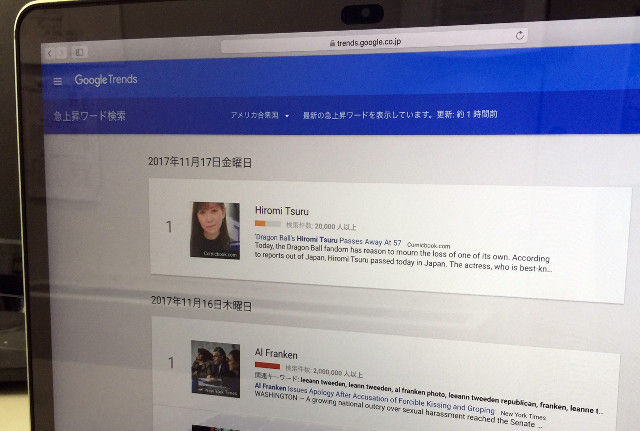Screen dimensions: 640x431
Task: Click related keyword leeann tweeden
Action: pyautogui.click(x=323, y=382)
